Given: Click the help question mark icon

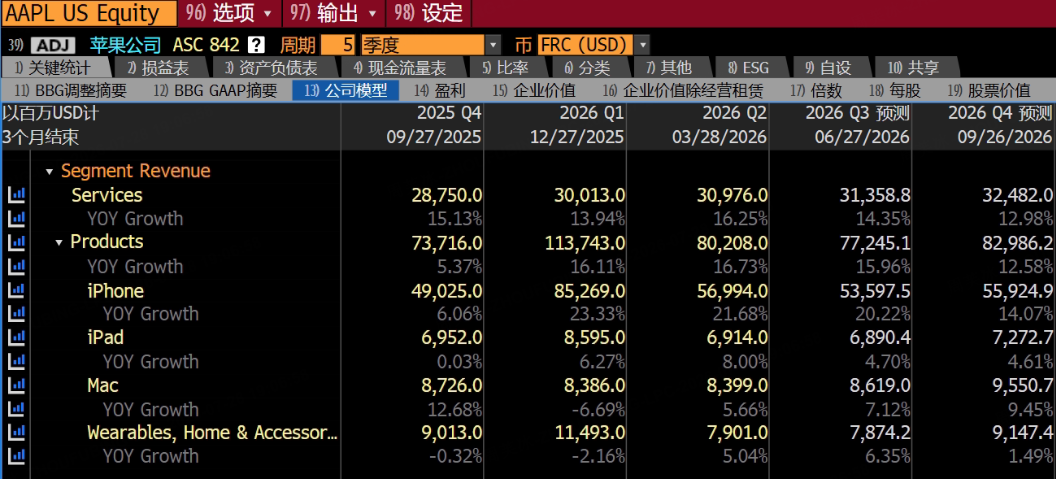Looking at the screenshot, I should pyautogui.click(x=256, y=45).
